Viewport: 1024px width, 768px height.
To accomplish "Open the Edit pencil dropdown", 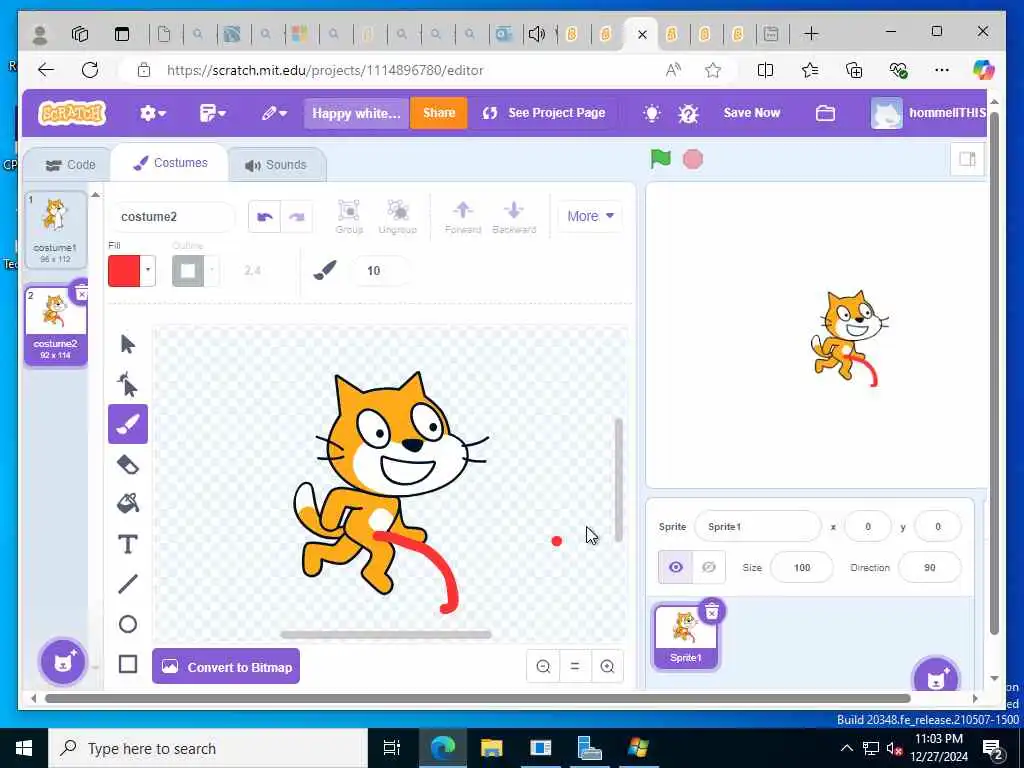I will click(x=274, y=114).
